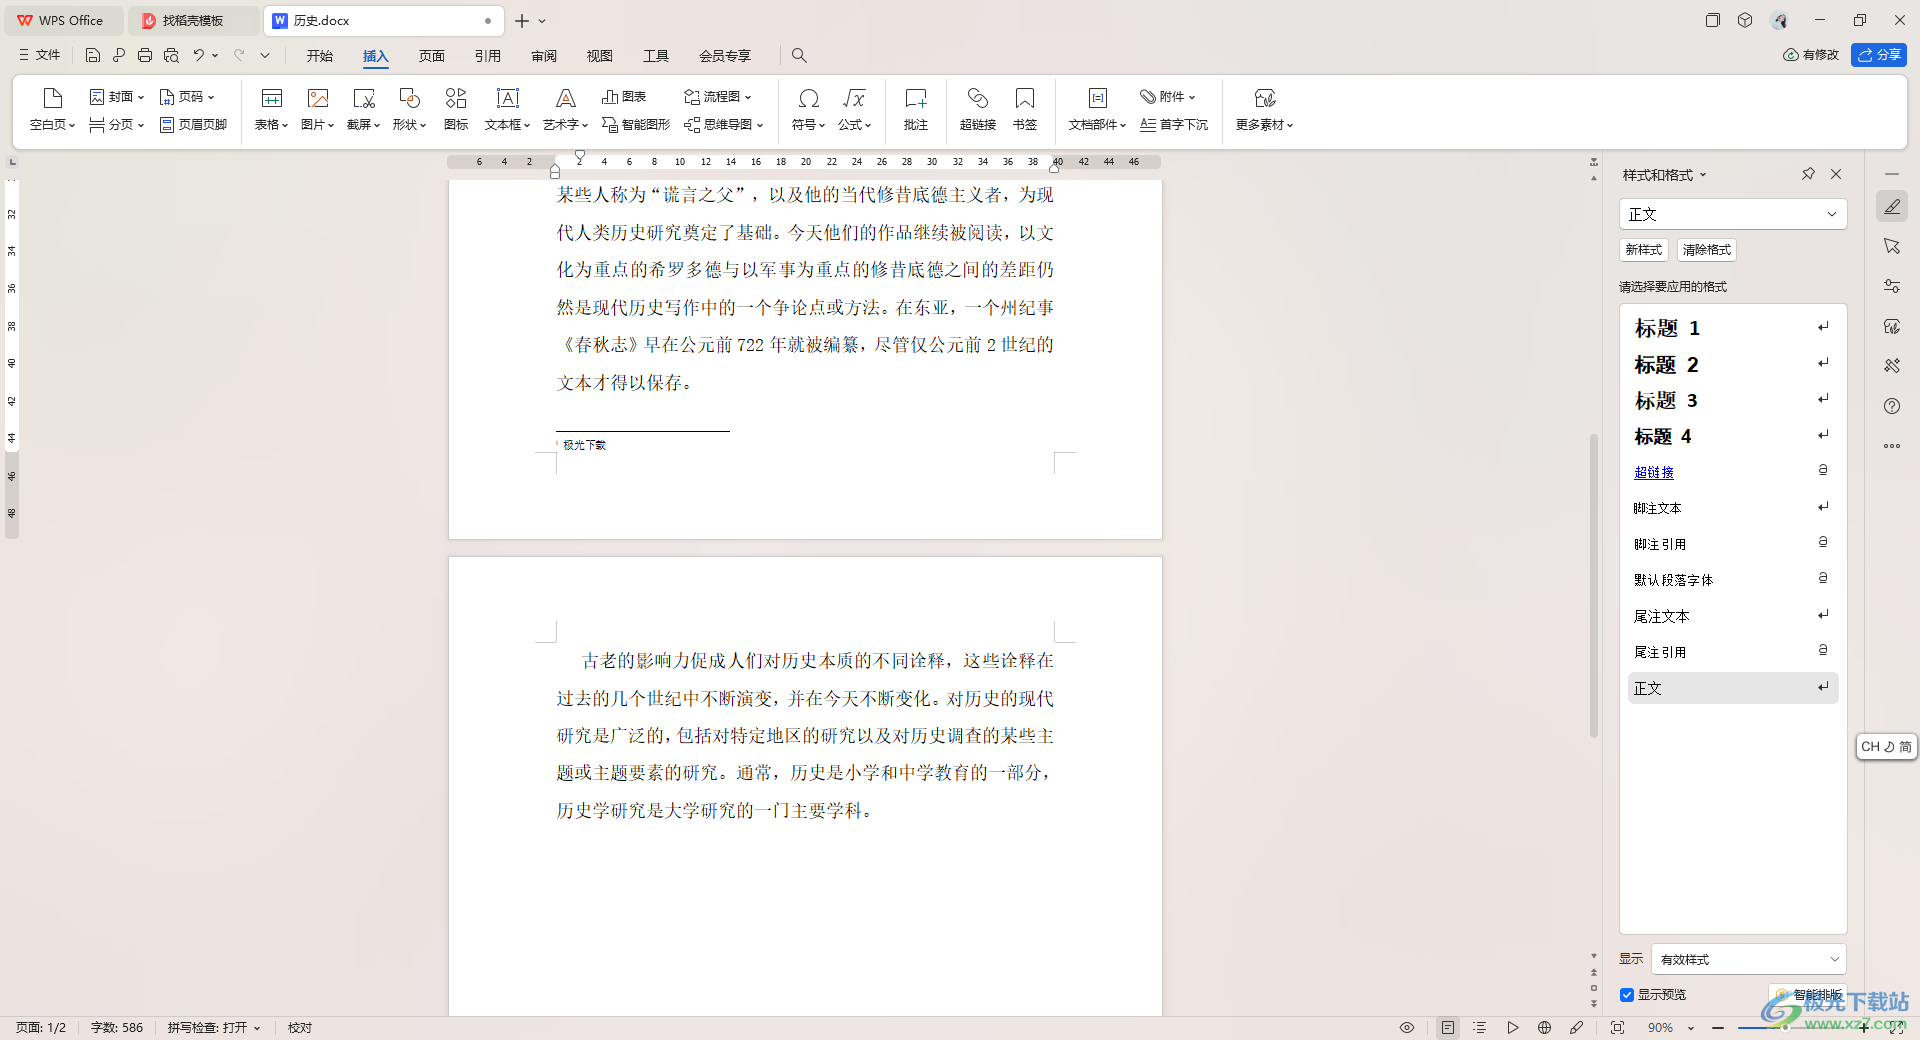Apply the 标题 1 style
Image resolution: width=1920 pixels, height=1040 pixels.
[1733, 328]
